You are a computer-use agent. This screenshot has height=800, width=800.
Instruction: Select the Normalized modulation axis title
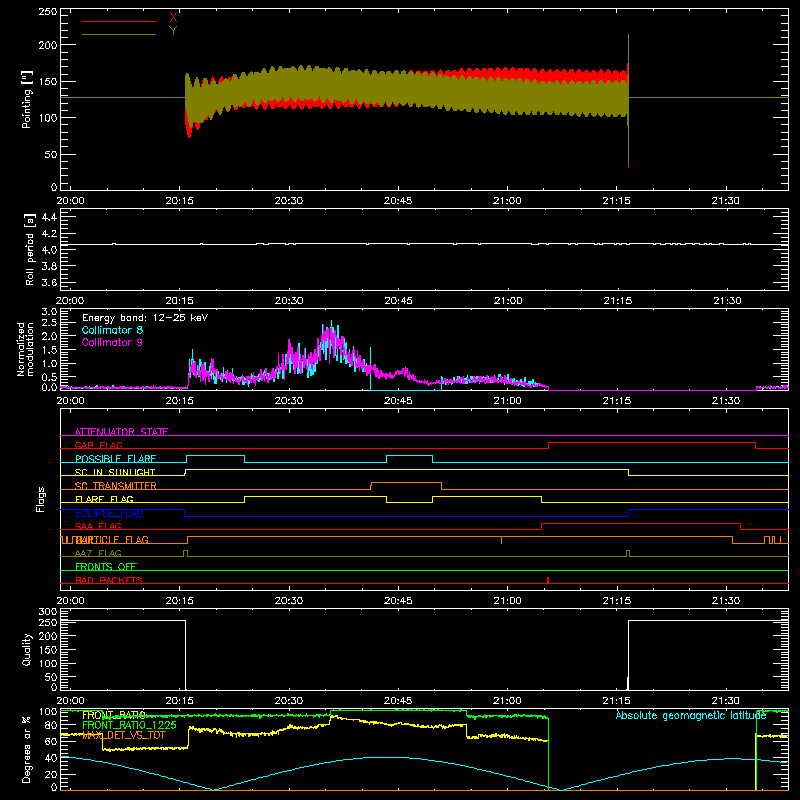click(x=25, y=349)
